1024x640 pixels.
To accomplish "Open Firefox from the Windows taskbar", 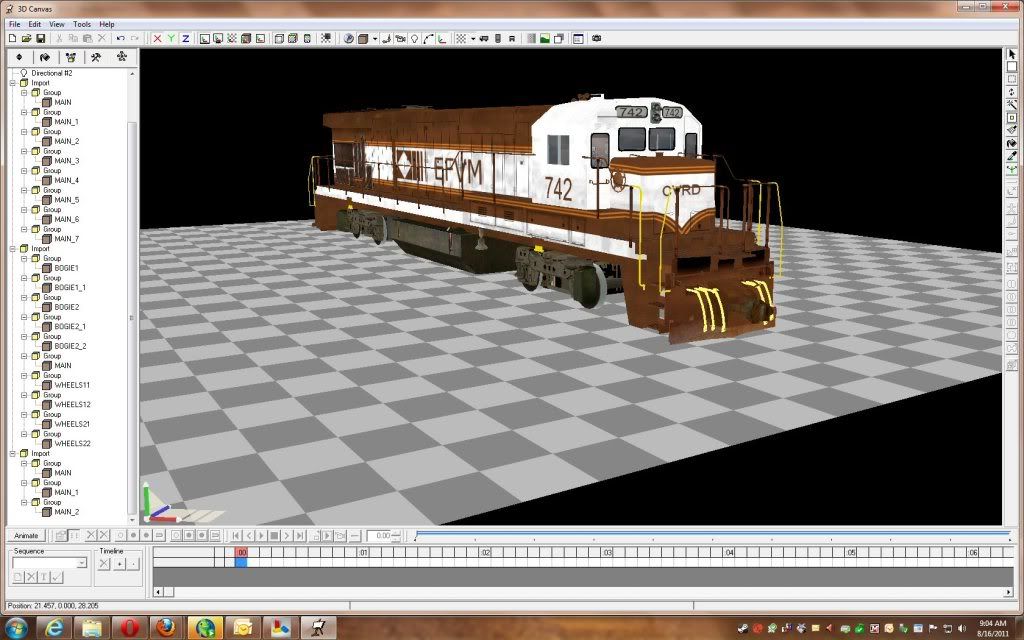I will (x=165, y=627).
